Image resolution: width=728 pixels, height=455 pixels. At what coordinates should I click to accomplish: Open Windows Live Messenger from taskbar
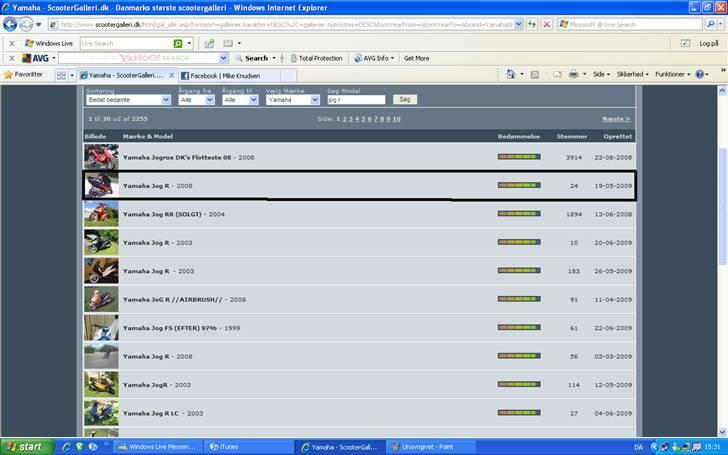click(x=159, y=447)
